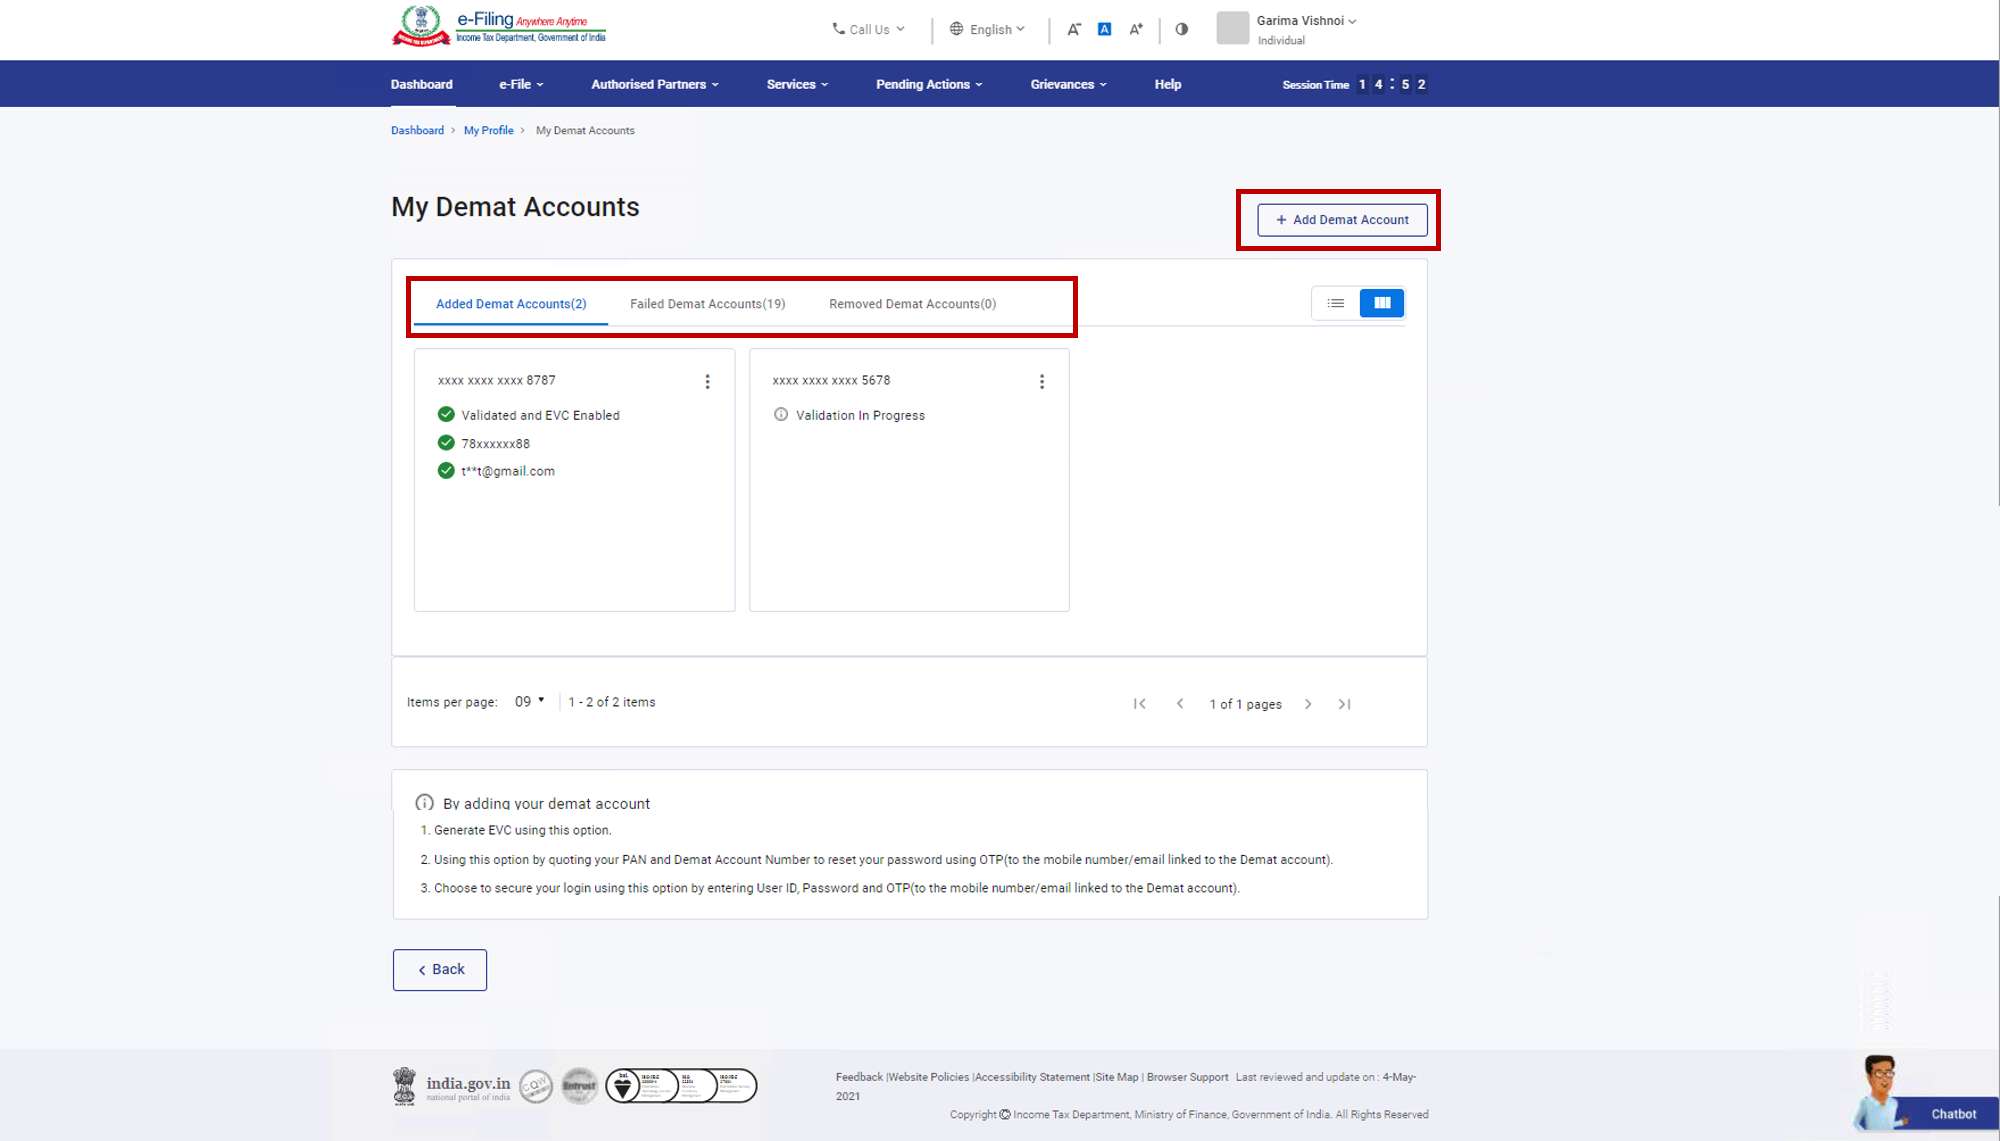Toggle high contrast mode icon
The height and width of the screenshot is (1141, 2000).
(1181, 29)
